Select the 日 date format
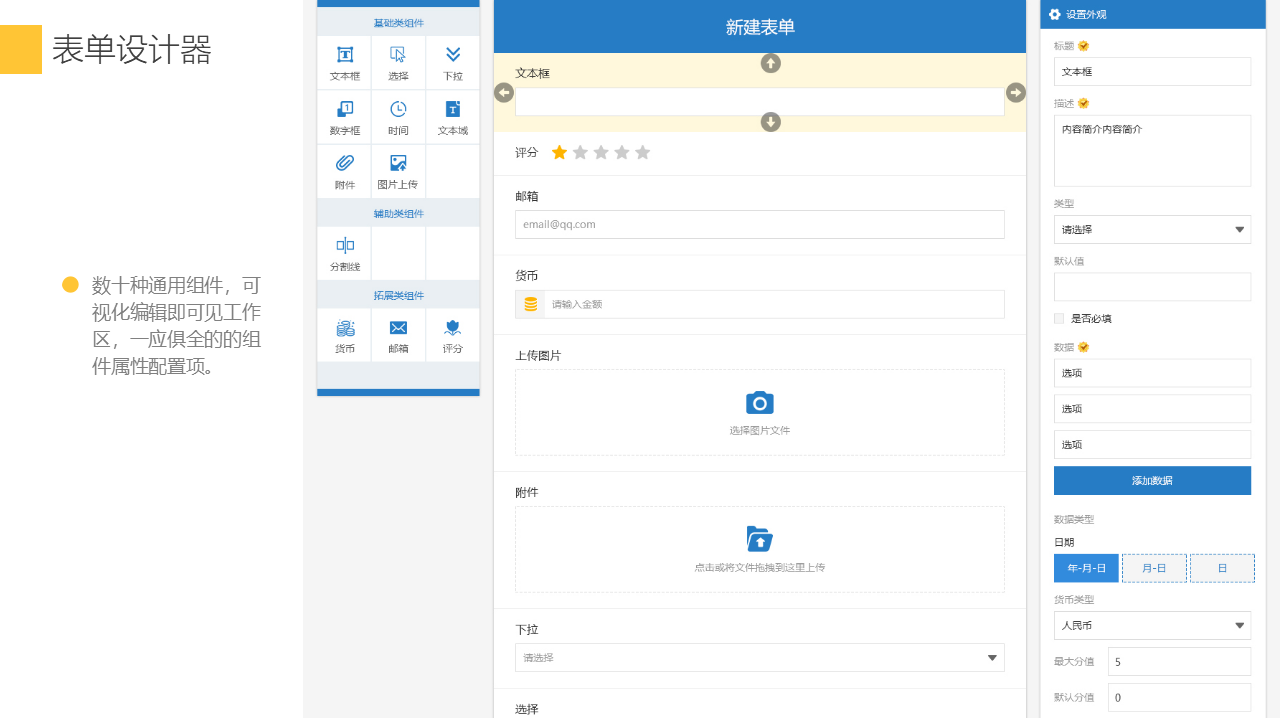The height and width of the screenshot is (719, 1281). coord(1222,568)
